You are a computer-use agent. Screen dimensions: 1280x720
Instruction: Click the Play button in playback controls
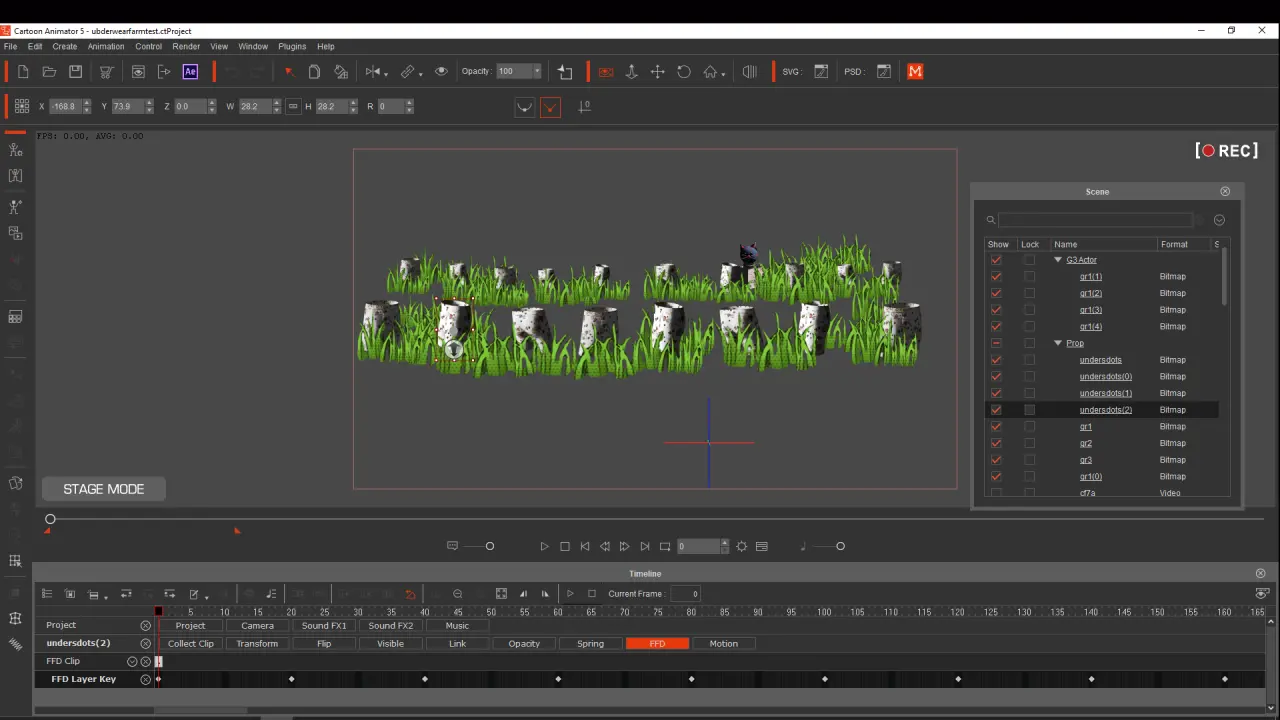click(x=544, y=546)
